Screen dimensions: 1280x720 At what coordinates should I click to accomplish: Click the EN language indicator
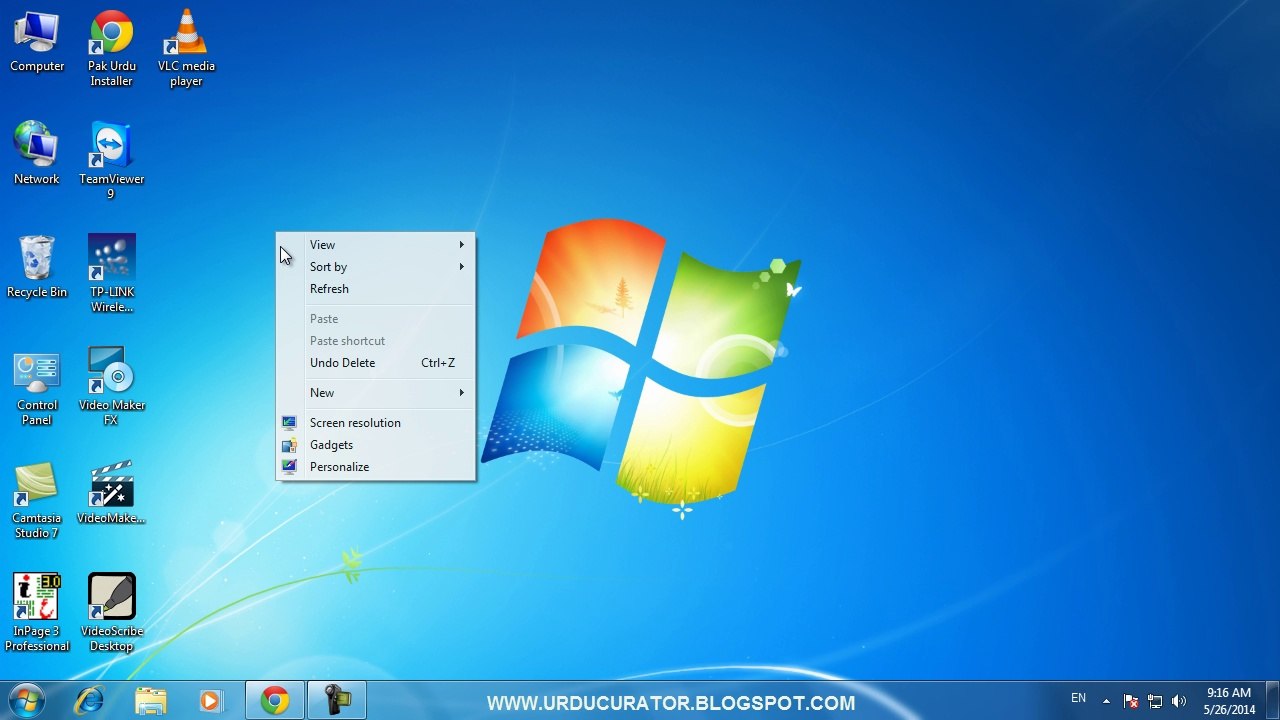(x=1078, y=699)
